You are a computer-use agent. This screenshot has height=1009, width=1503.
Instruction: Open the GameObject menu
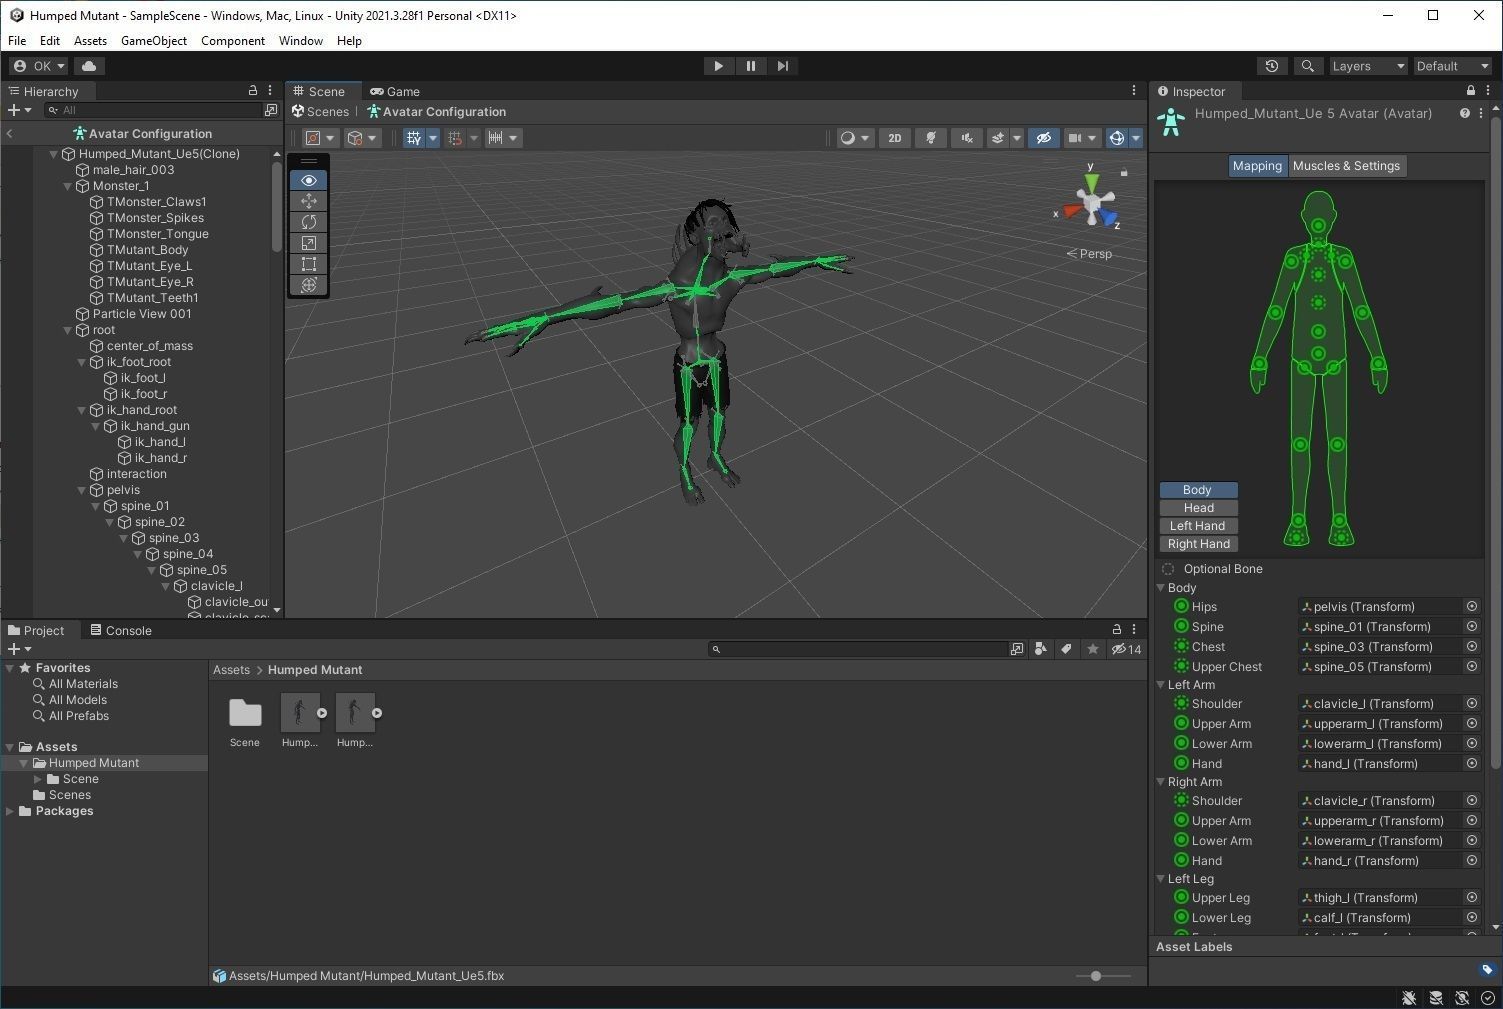[154, 41]
